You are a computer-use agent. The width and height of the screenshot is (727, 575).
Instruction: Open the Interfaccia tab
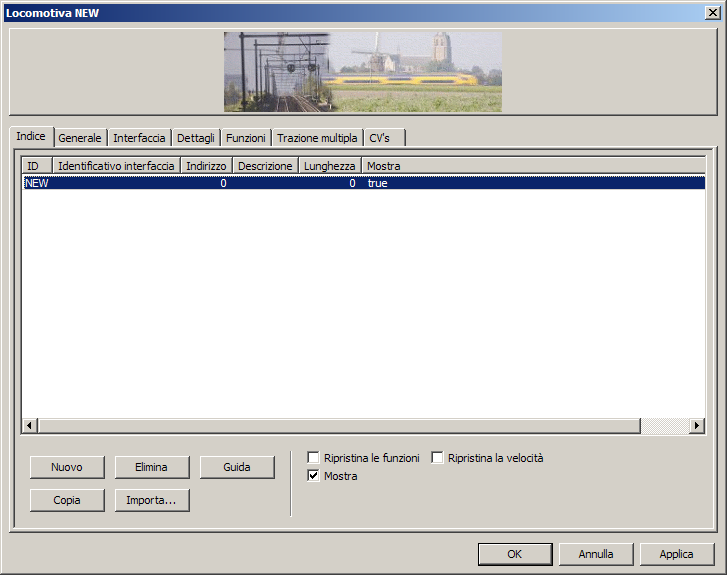tap(139, 138)
